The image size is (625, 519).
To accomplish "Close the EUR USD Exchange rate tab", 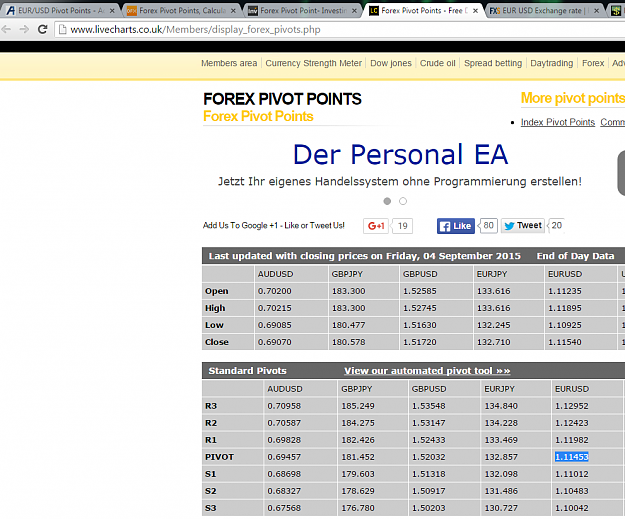I will 596,11.
